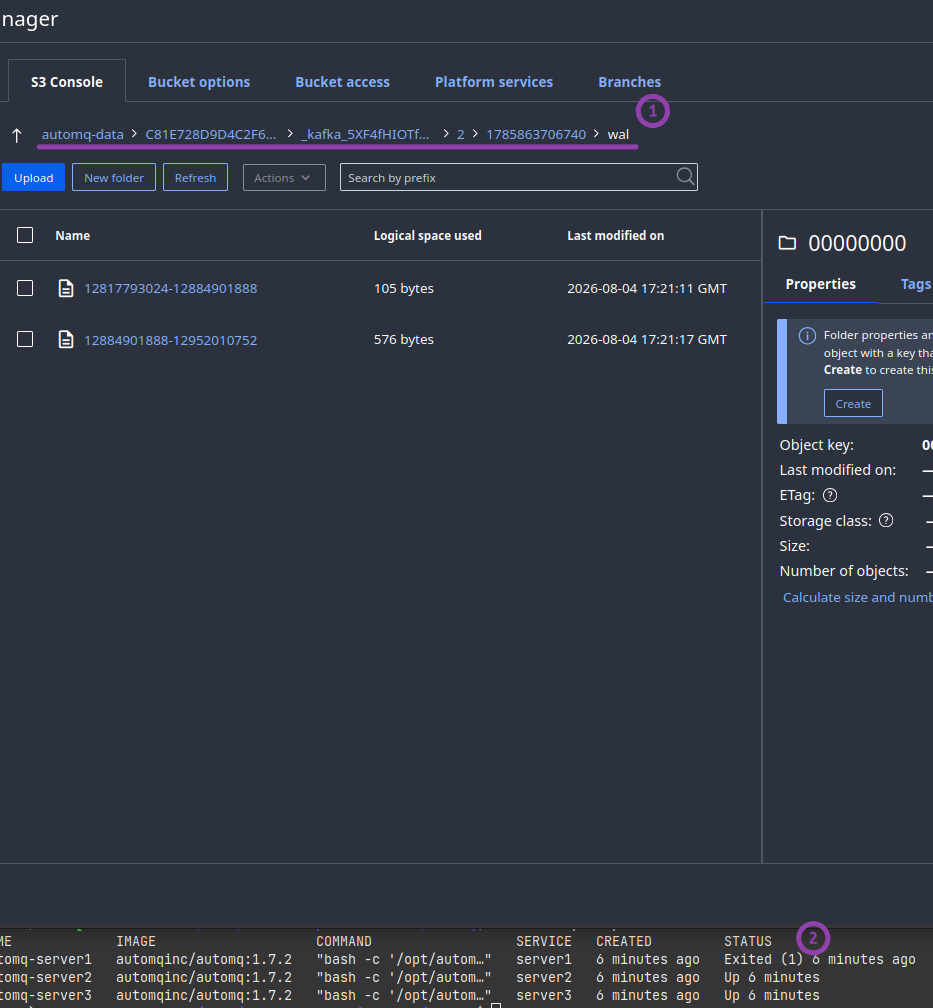Select the Properties tab in side panel
This screenshot has height=1008, width=933.
click(x=820, y=284)
